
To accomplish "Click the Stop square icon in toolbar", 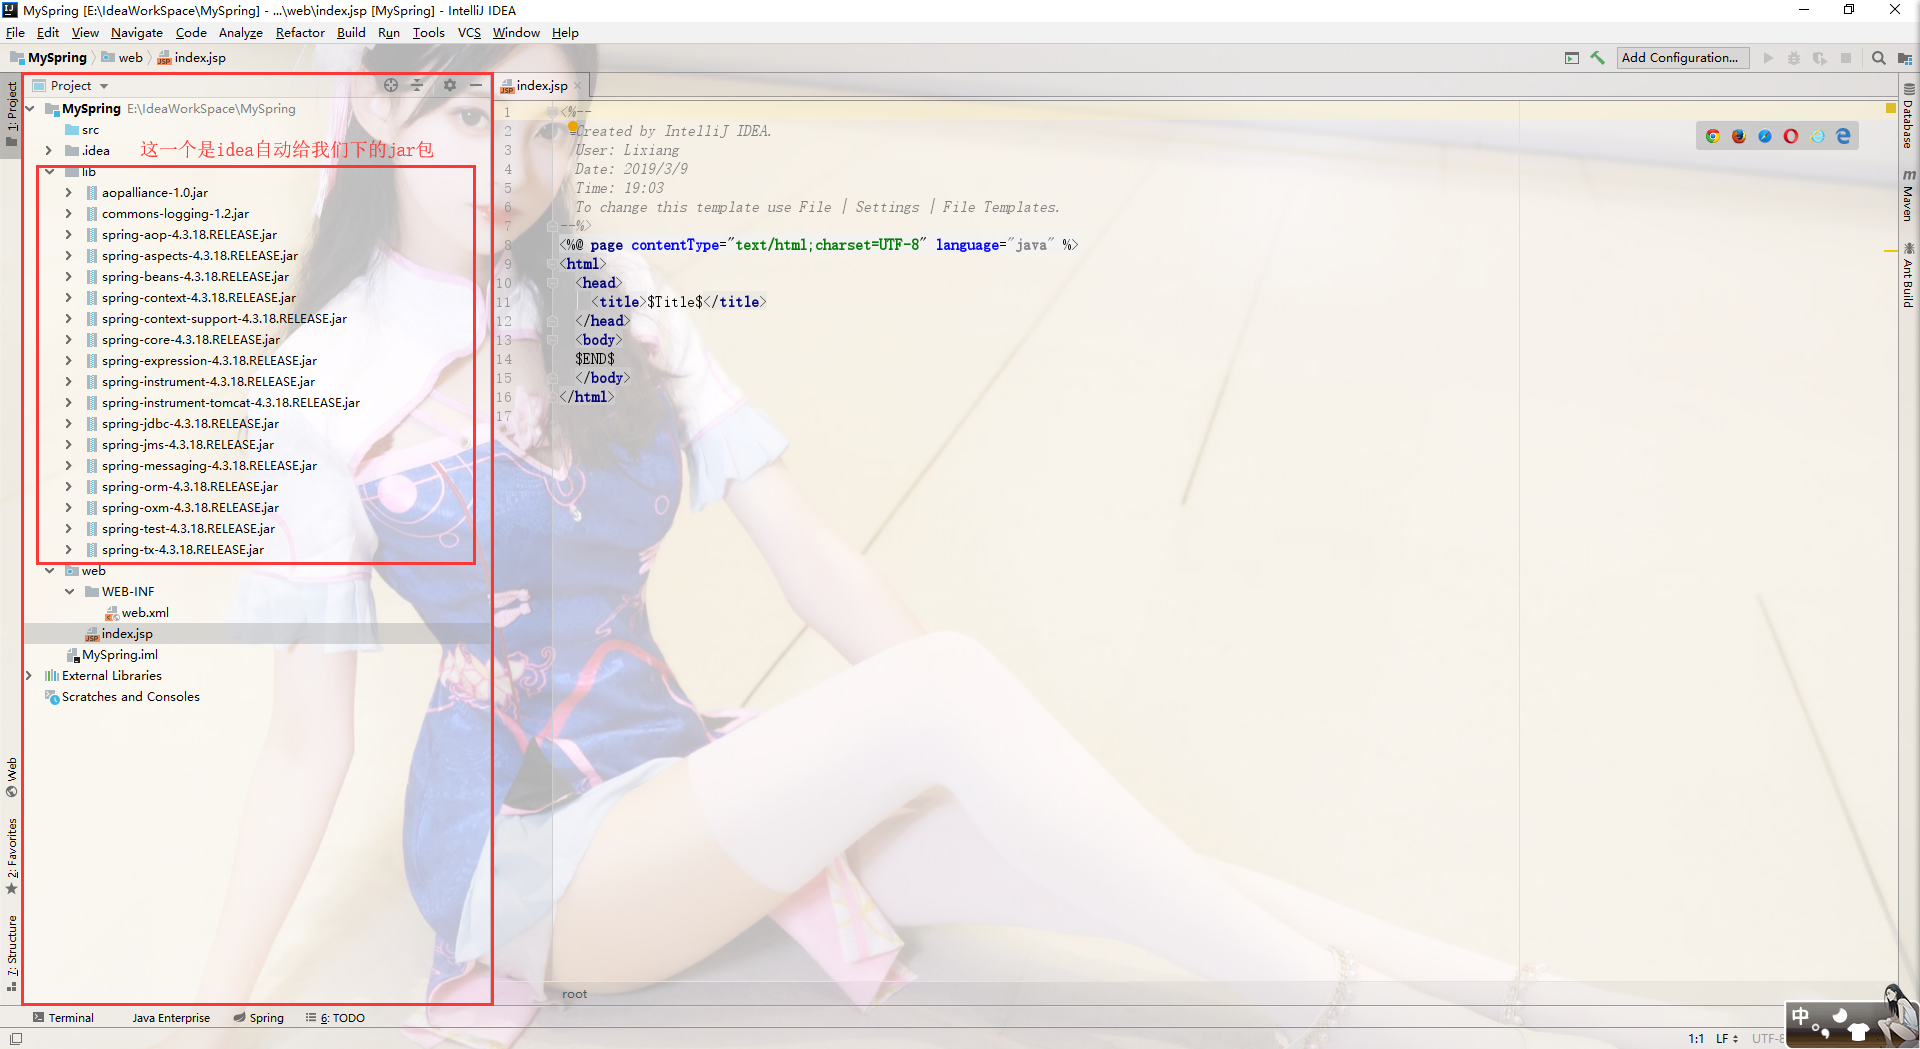I will tap(1846, 58).
